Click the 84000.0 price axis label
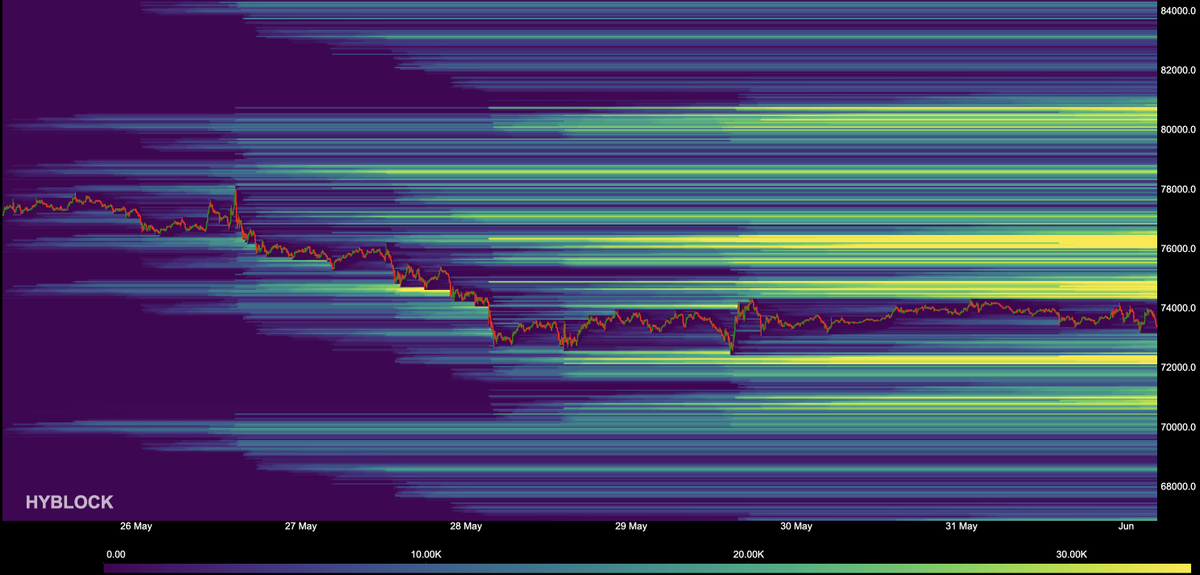Viewport: 1200px width, 575px height. point(1179,11)
